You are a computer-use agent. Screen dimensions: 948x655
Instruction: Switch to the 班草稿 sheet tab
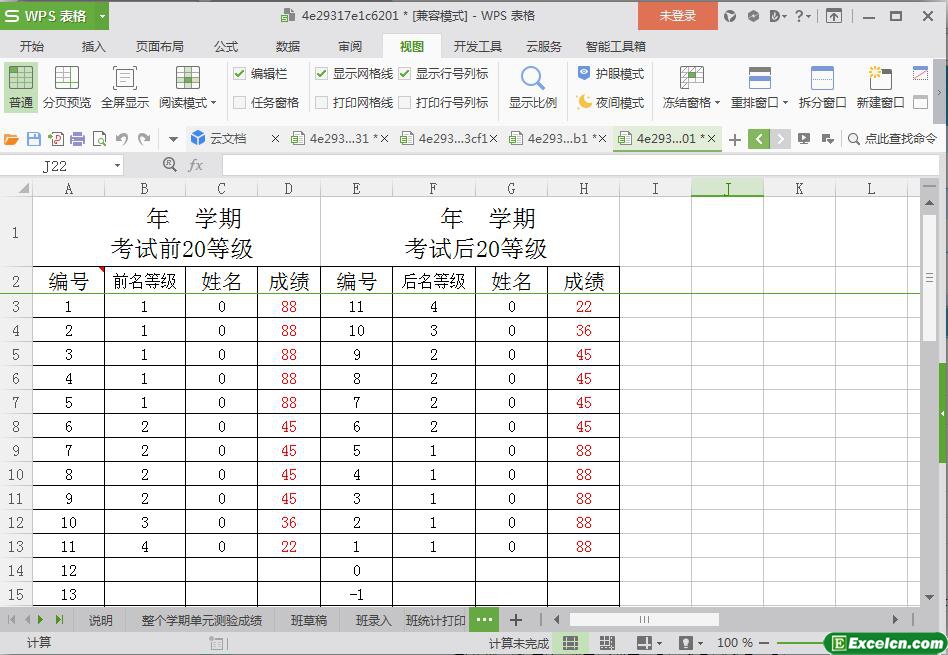(308, 620)
